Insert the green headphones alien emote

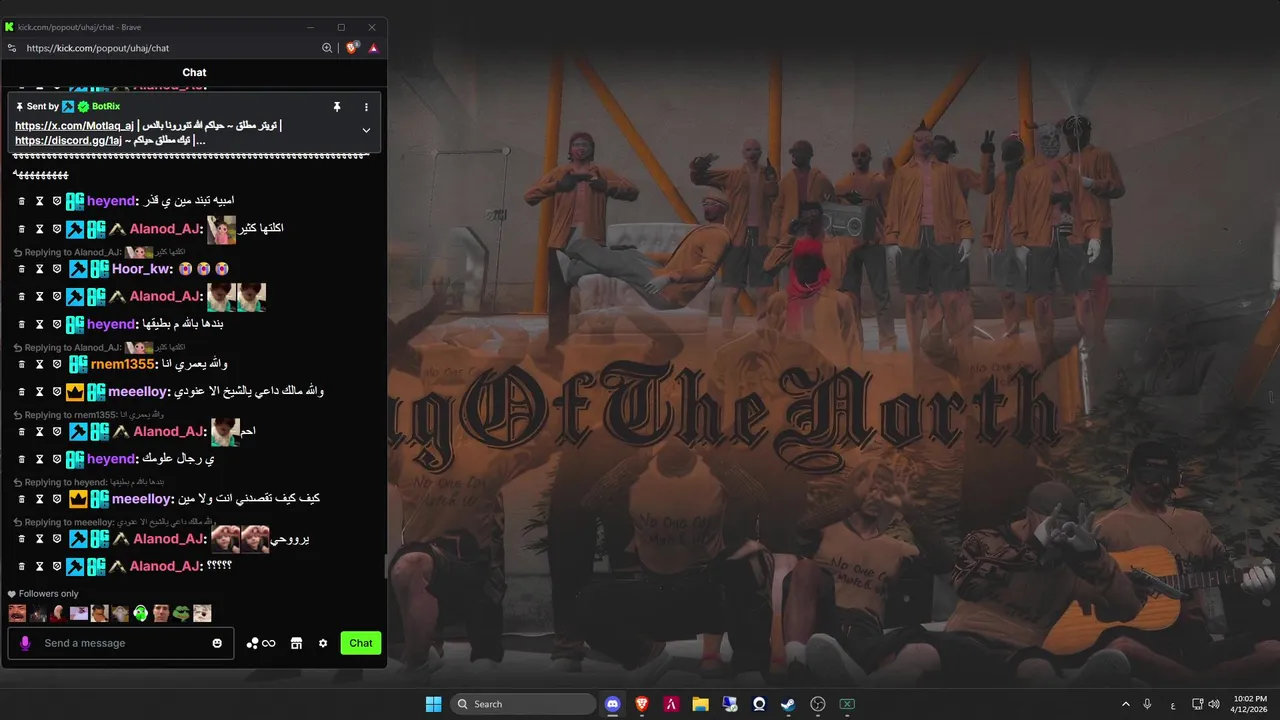140,613
